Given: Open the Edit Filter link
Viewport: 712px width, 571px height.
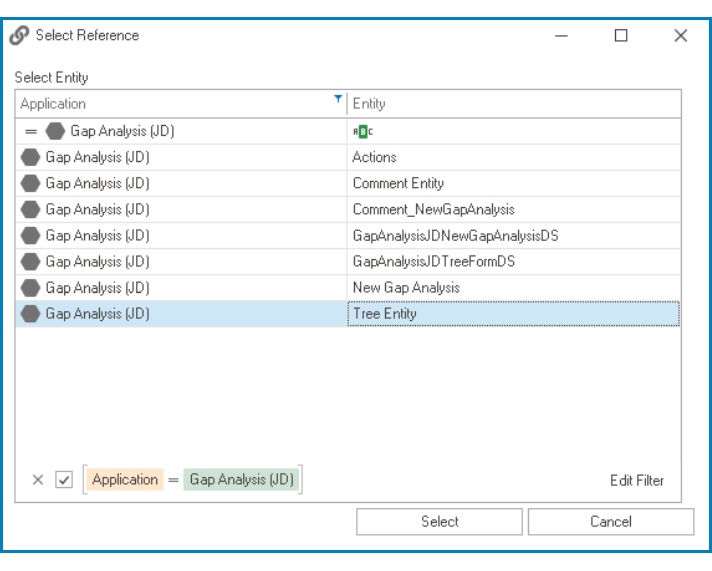Looking at the screenshot, I should 637,480.
